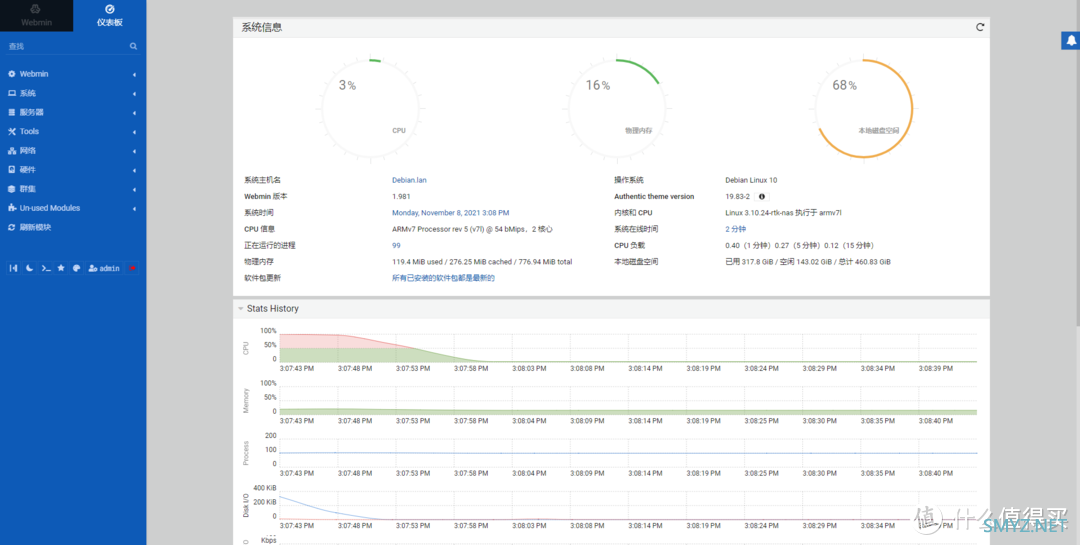Expand arrow next to 网络 category
Image resolution: width=1080 pixels, height=545 pixels.
(134, 151)
